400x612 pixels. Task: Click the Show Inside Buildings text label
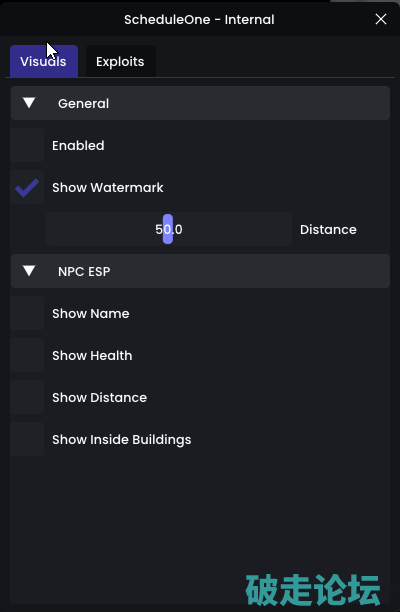(x=122, y=439)
